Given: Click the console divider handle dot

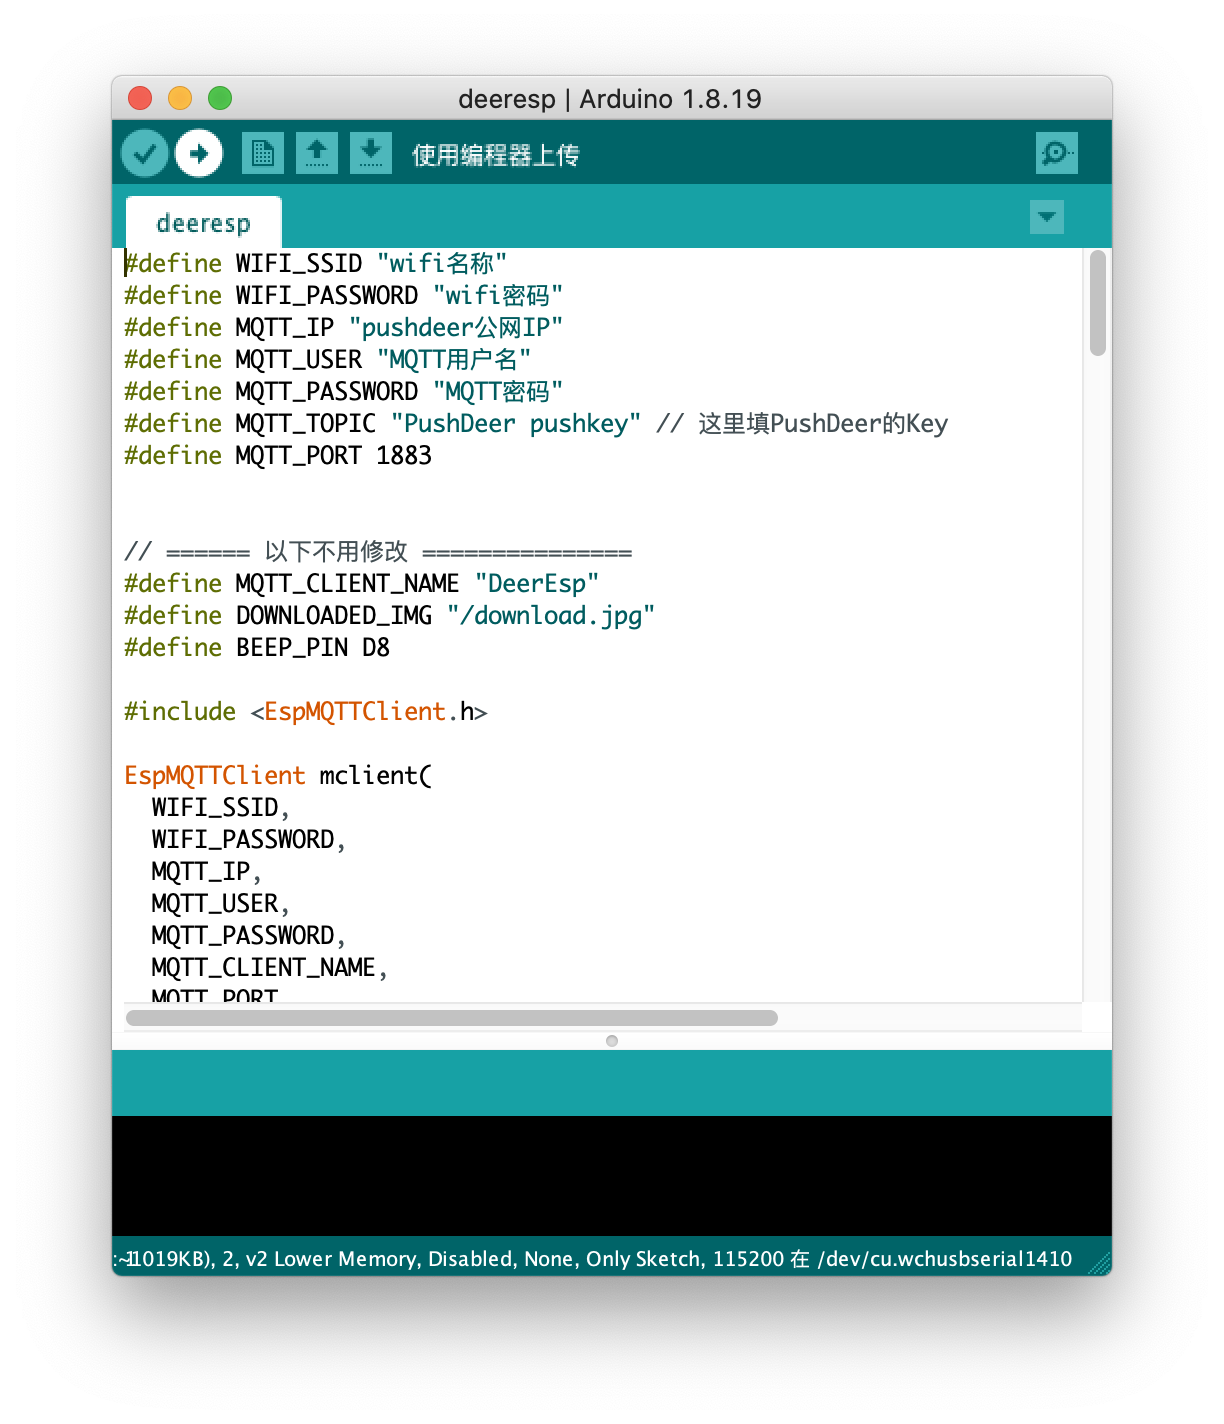Looking at the screenshot, I should 612,1041.
